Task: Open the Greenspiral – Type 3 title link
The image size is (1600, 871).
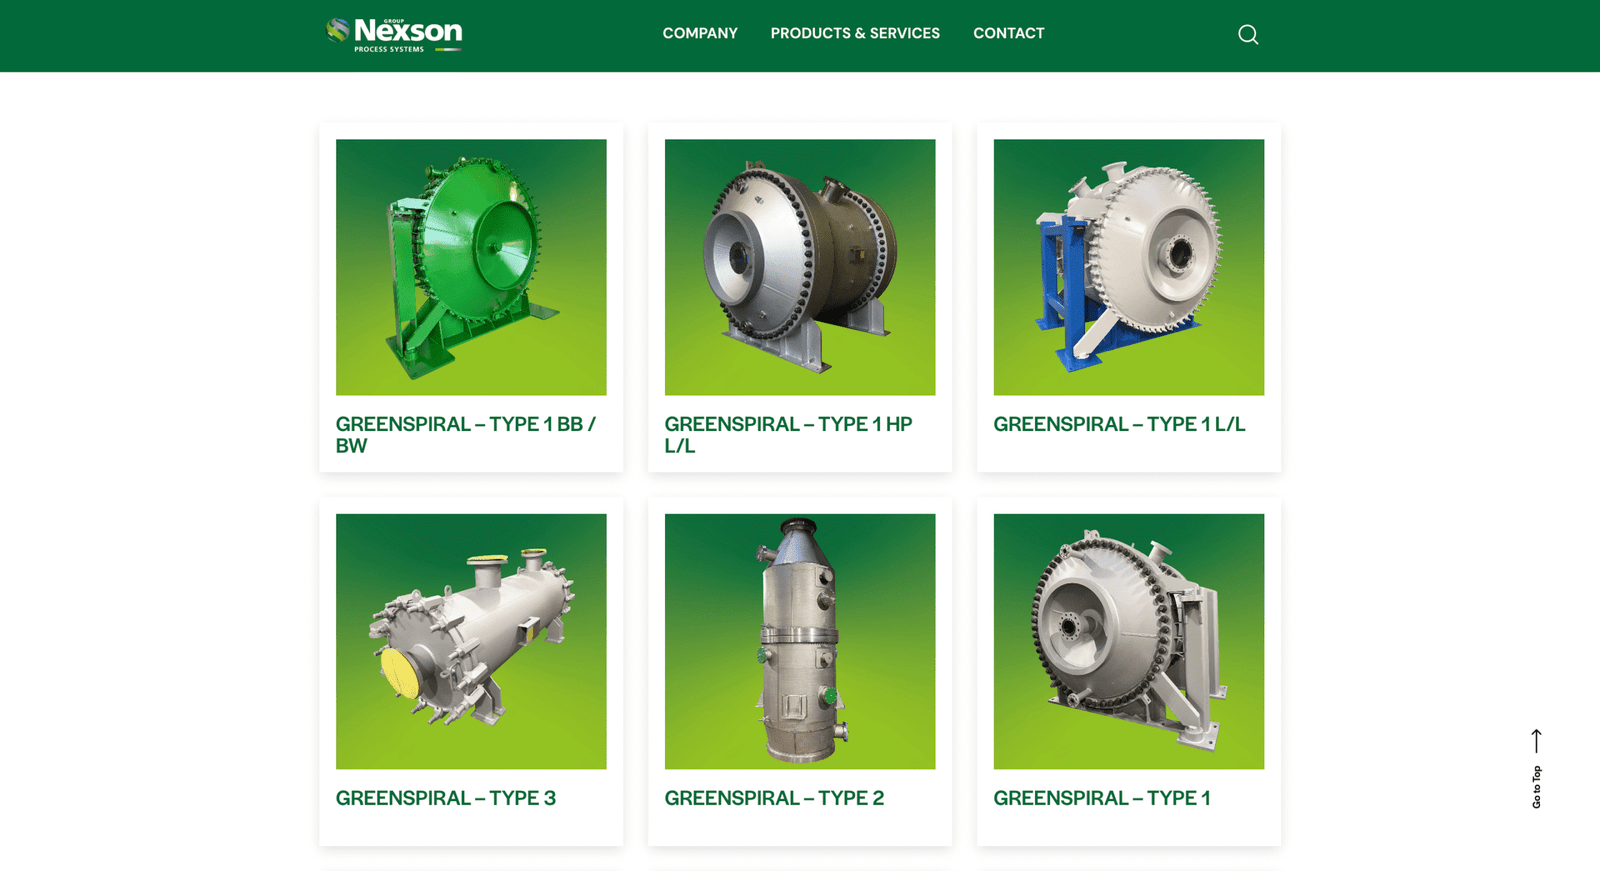Action: (446, 798)
